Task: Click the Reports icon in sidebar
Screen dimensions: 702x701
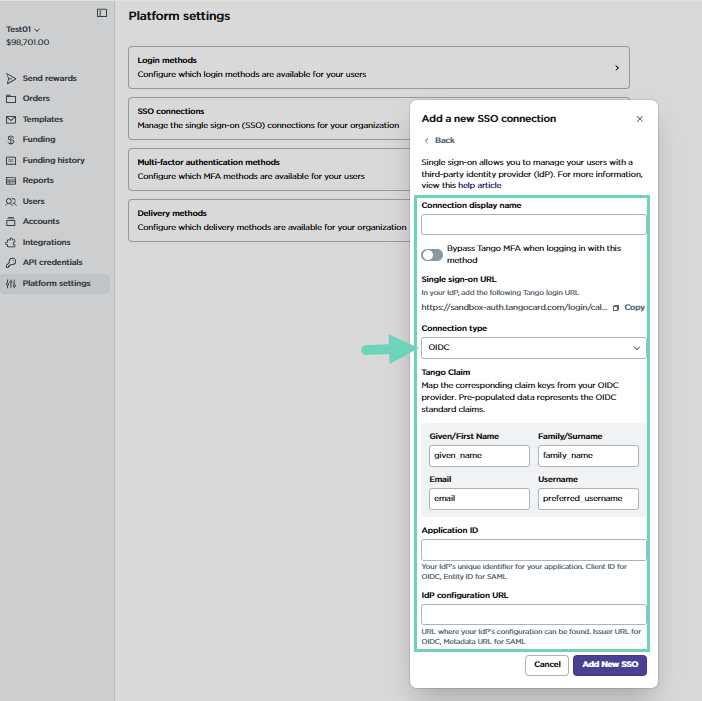Action: (11, 181)
